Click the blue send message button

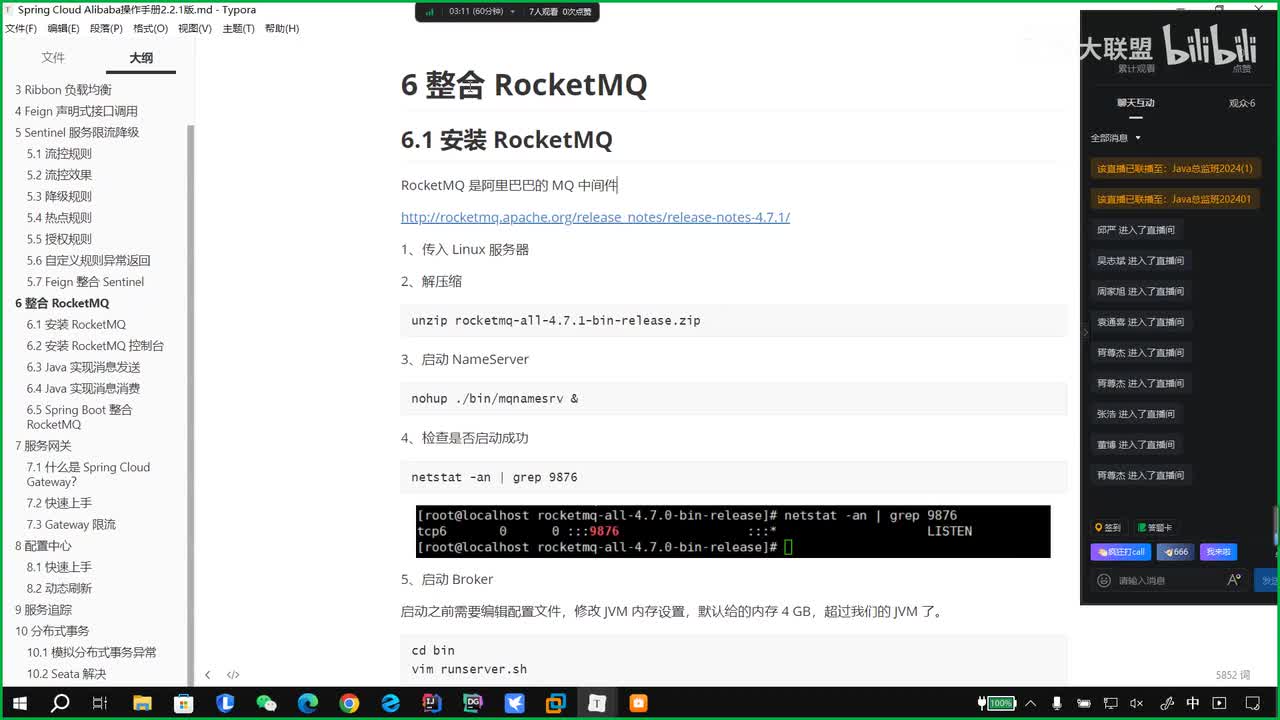tap(1268, 580)
